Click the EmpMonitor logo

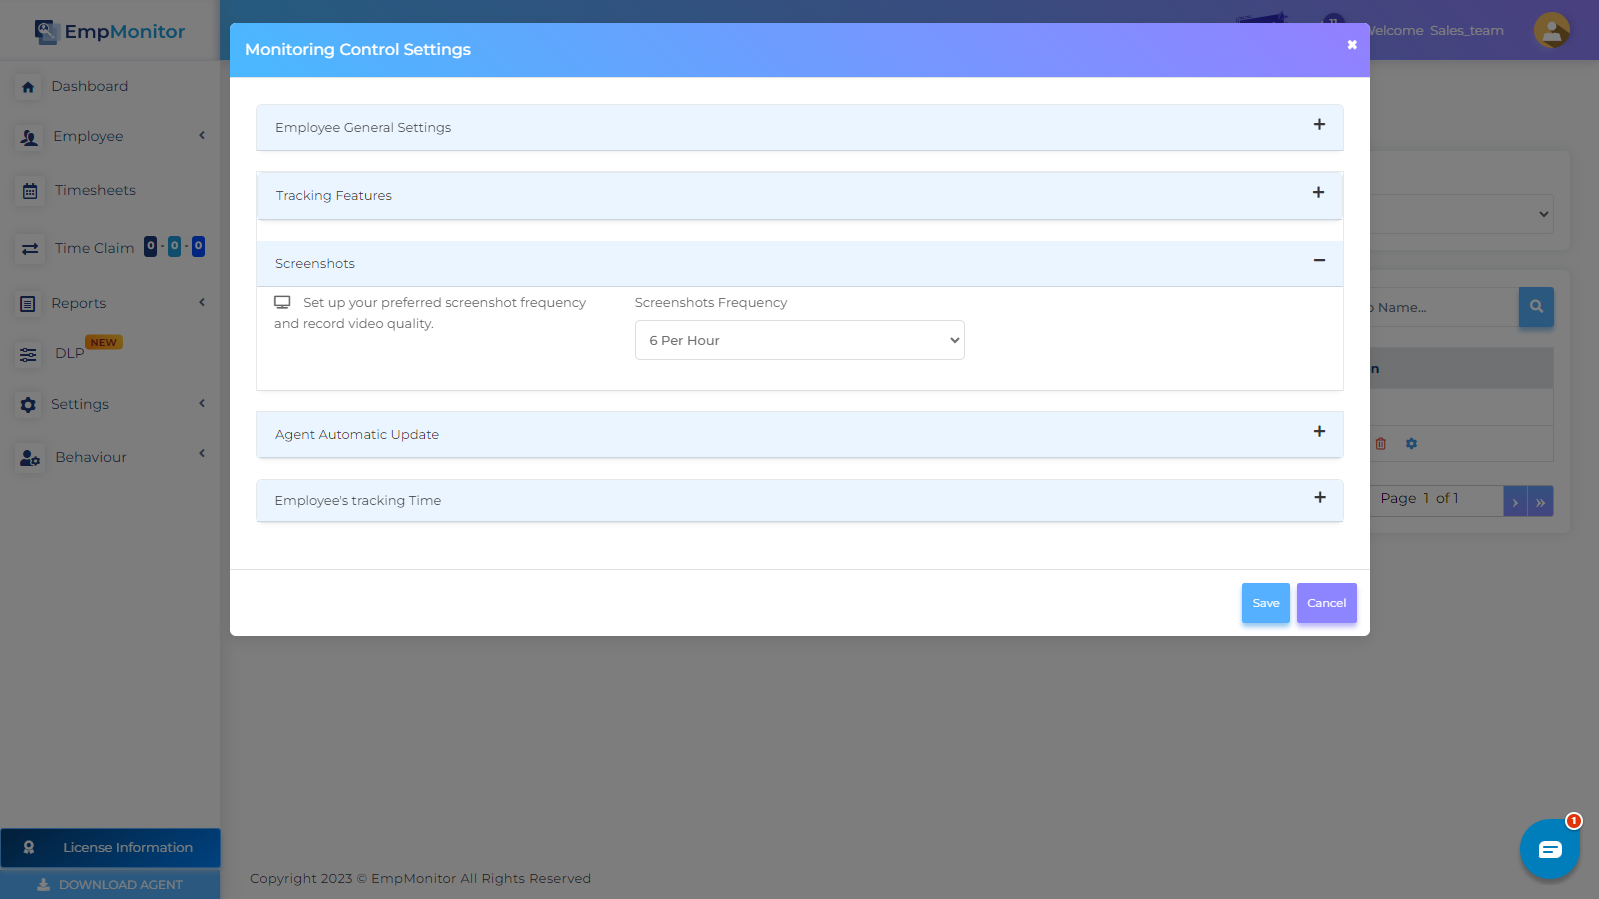tap(110, 32)
